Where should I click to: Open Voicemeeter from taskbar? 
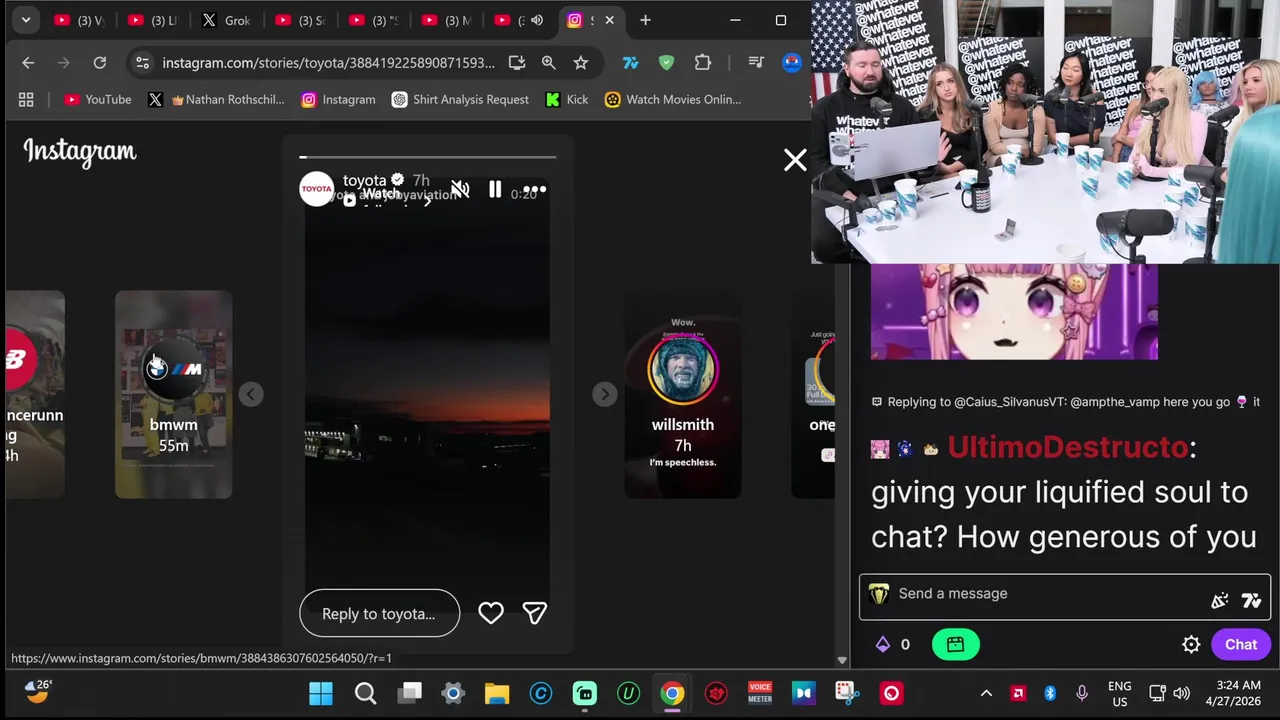click(x=760, y=693)
